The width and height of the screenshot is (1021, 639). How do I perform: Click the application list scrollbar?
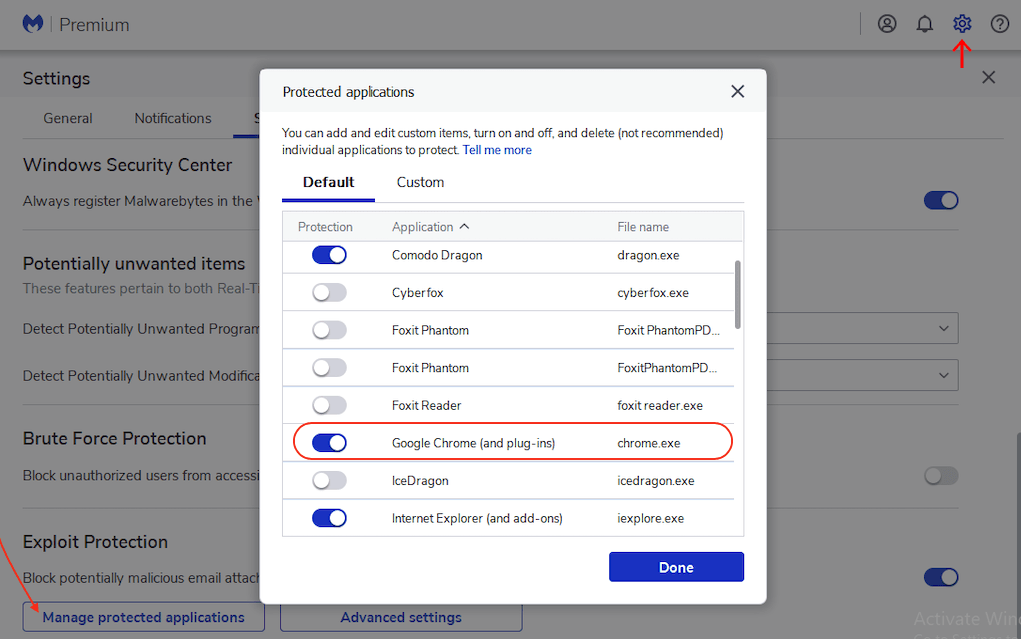click(x=737, y=294)
